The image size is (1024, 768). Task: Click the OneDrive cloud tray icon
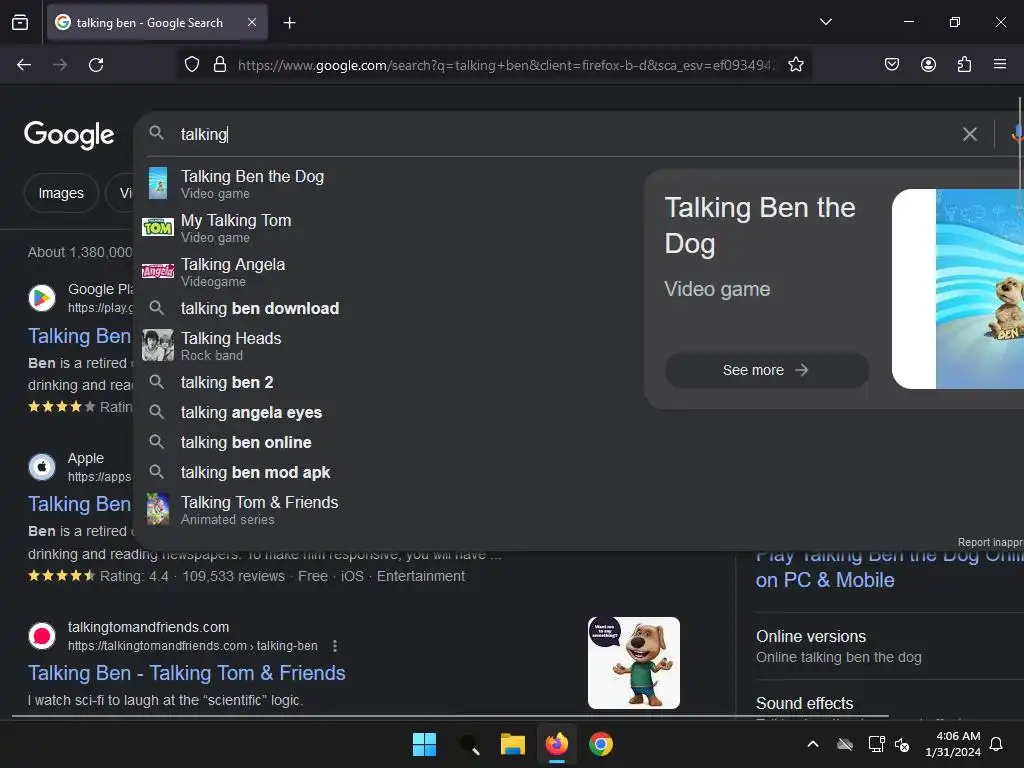click(845, 744)
